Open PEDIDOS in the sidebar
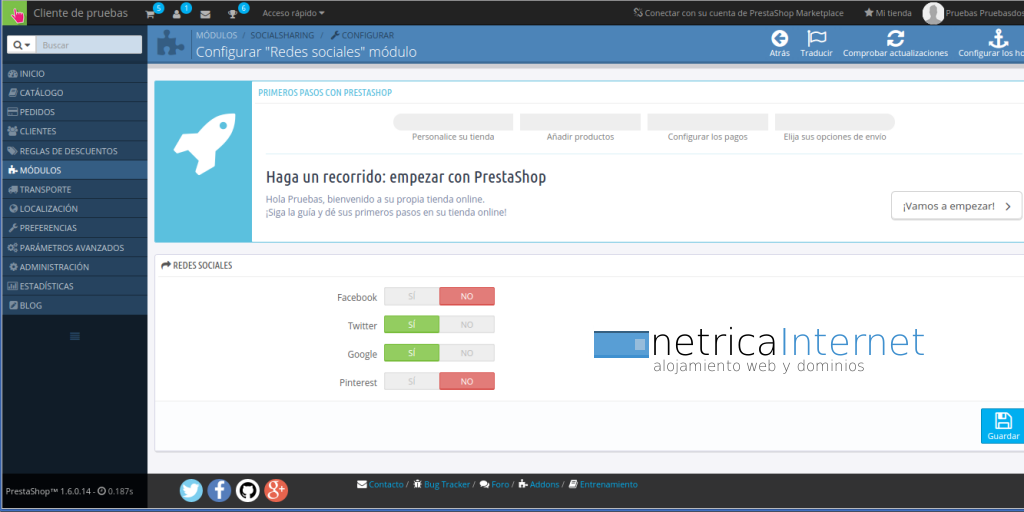The width and height of the screenshot is (1024, 512). [x=74, y=112]
